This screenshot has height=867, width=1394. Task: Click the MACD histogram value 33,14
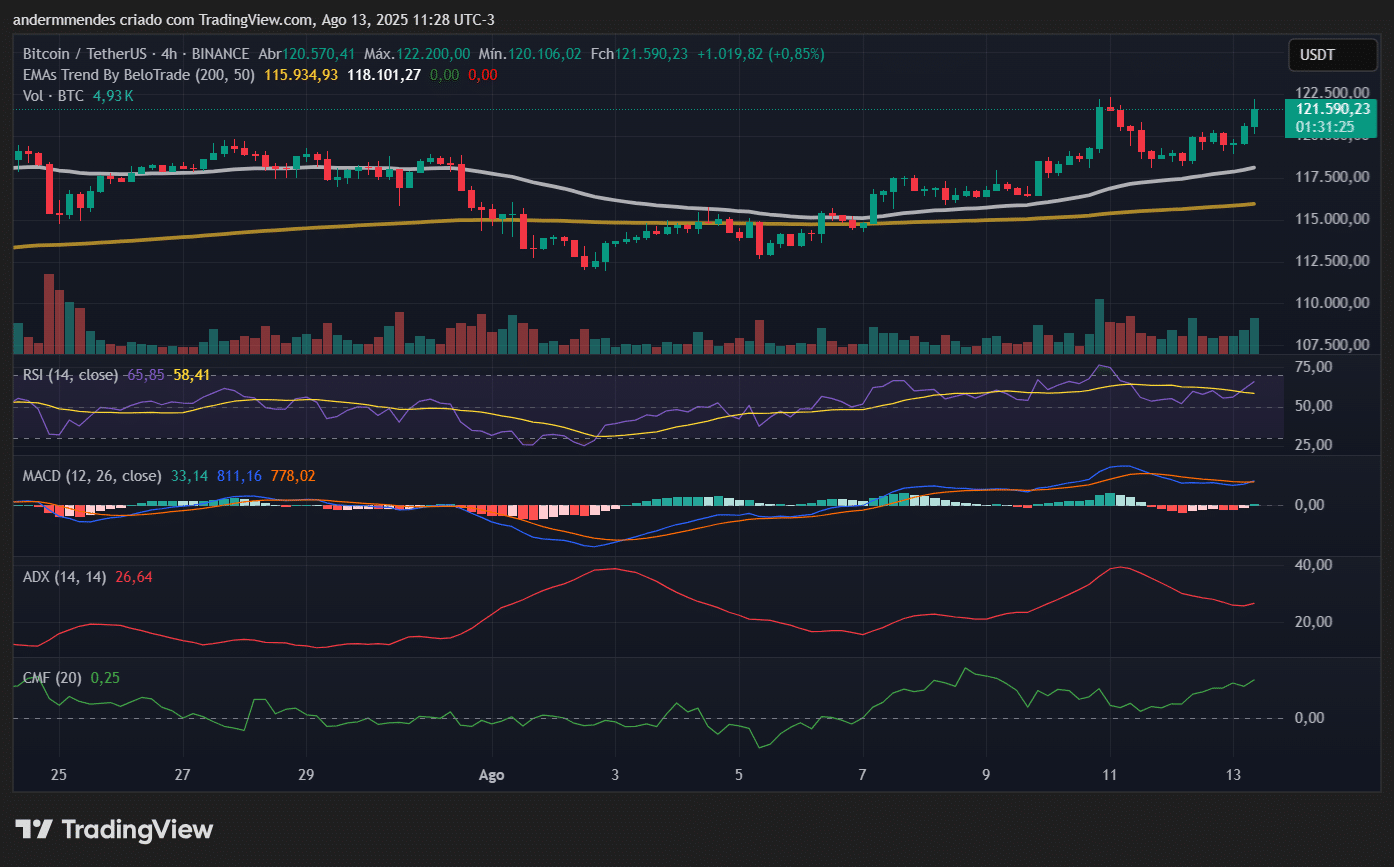(x=189, y=476)
